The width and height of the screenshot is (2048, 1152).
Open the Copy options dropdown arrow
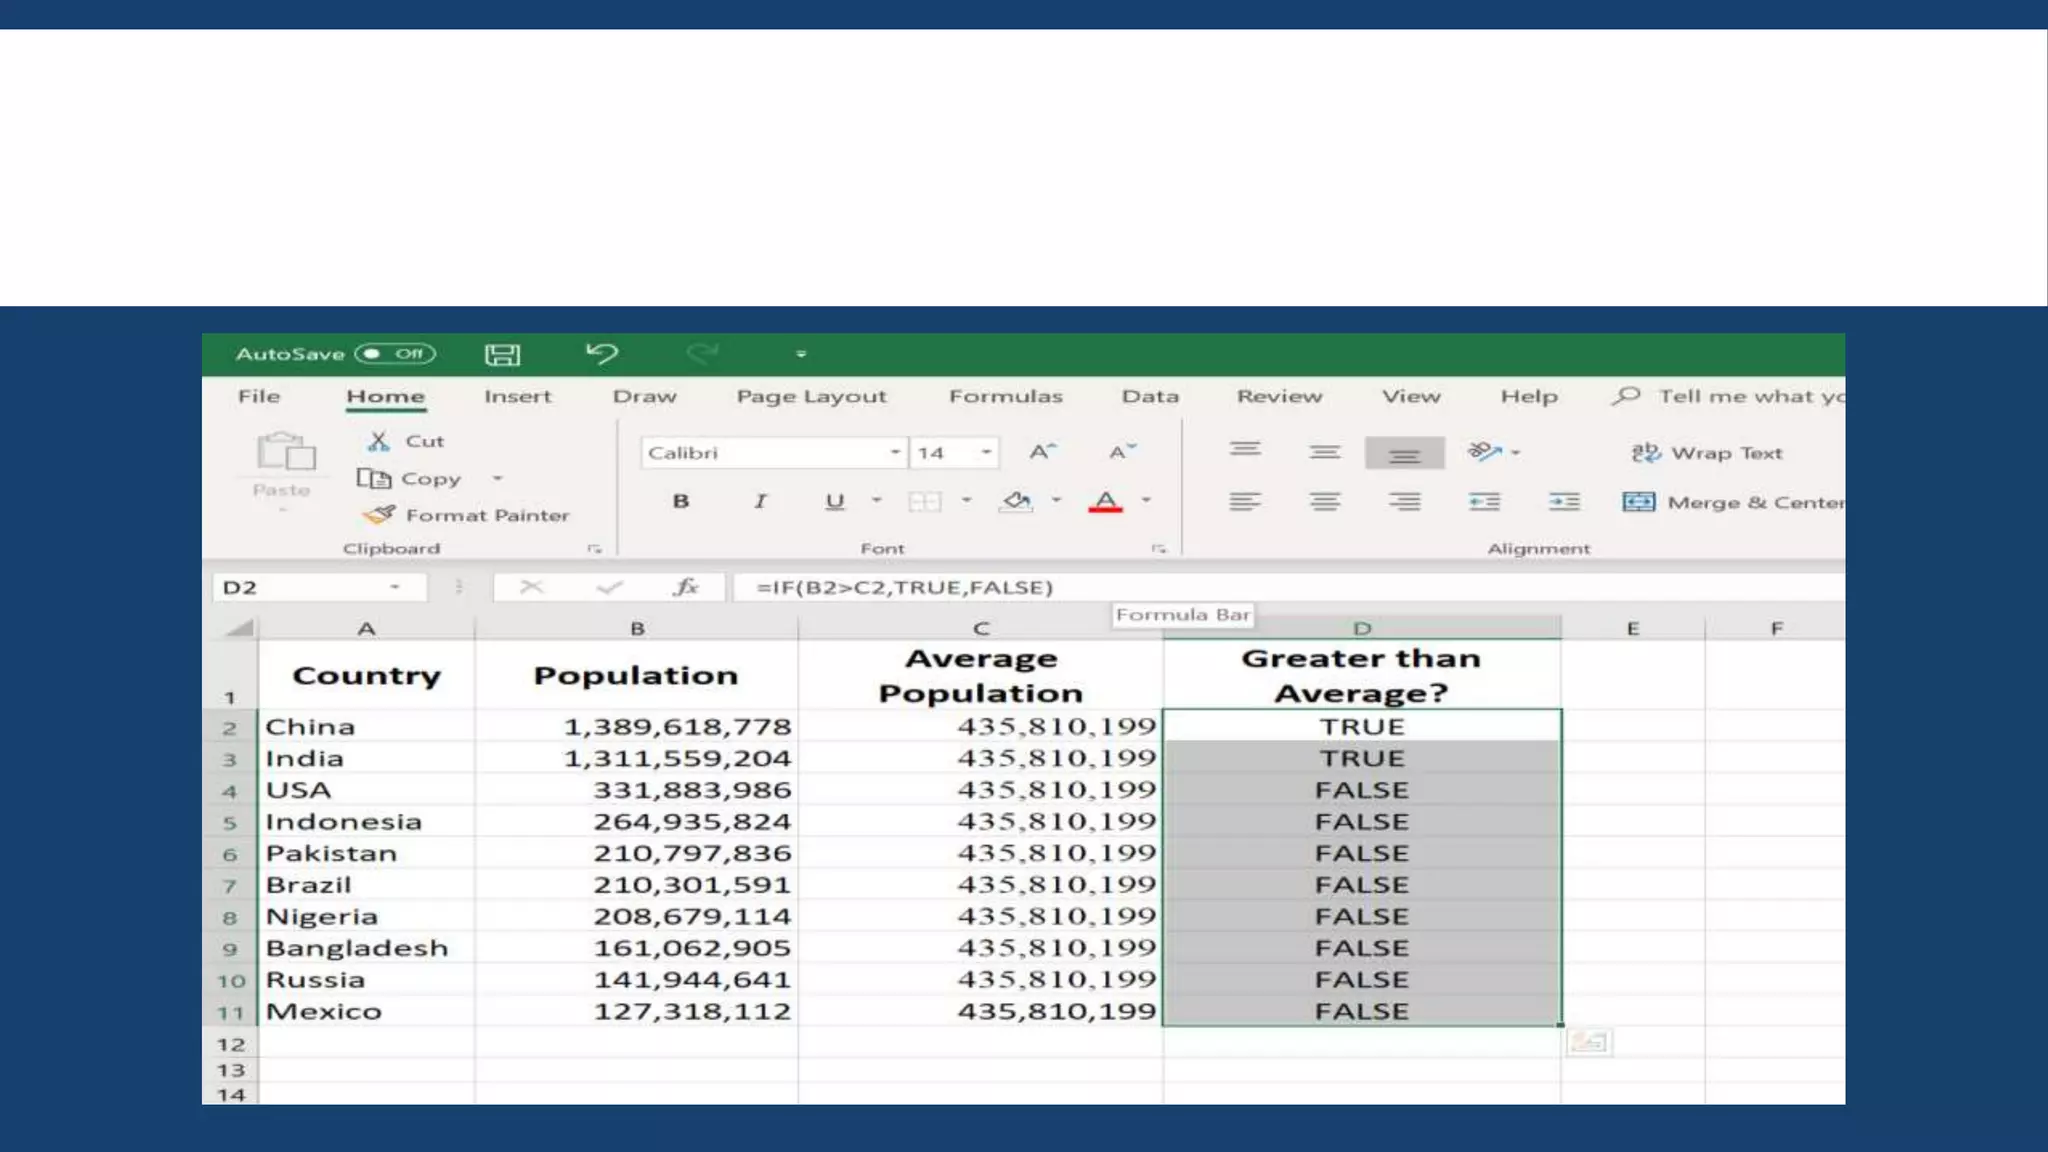click(x=497, y=479)
